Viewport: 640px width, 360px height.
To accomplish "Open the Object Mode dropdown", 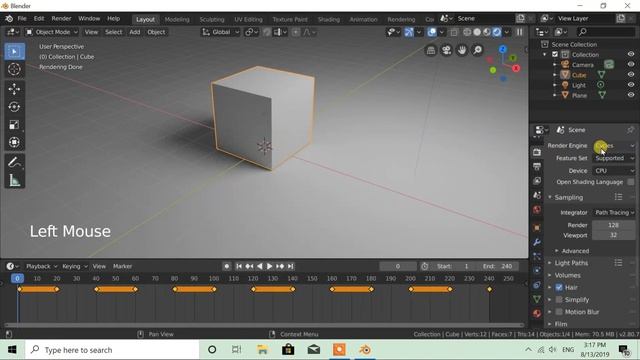I will 51,32.
